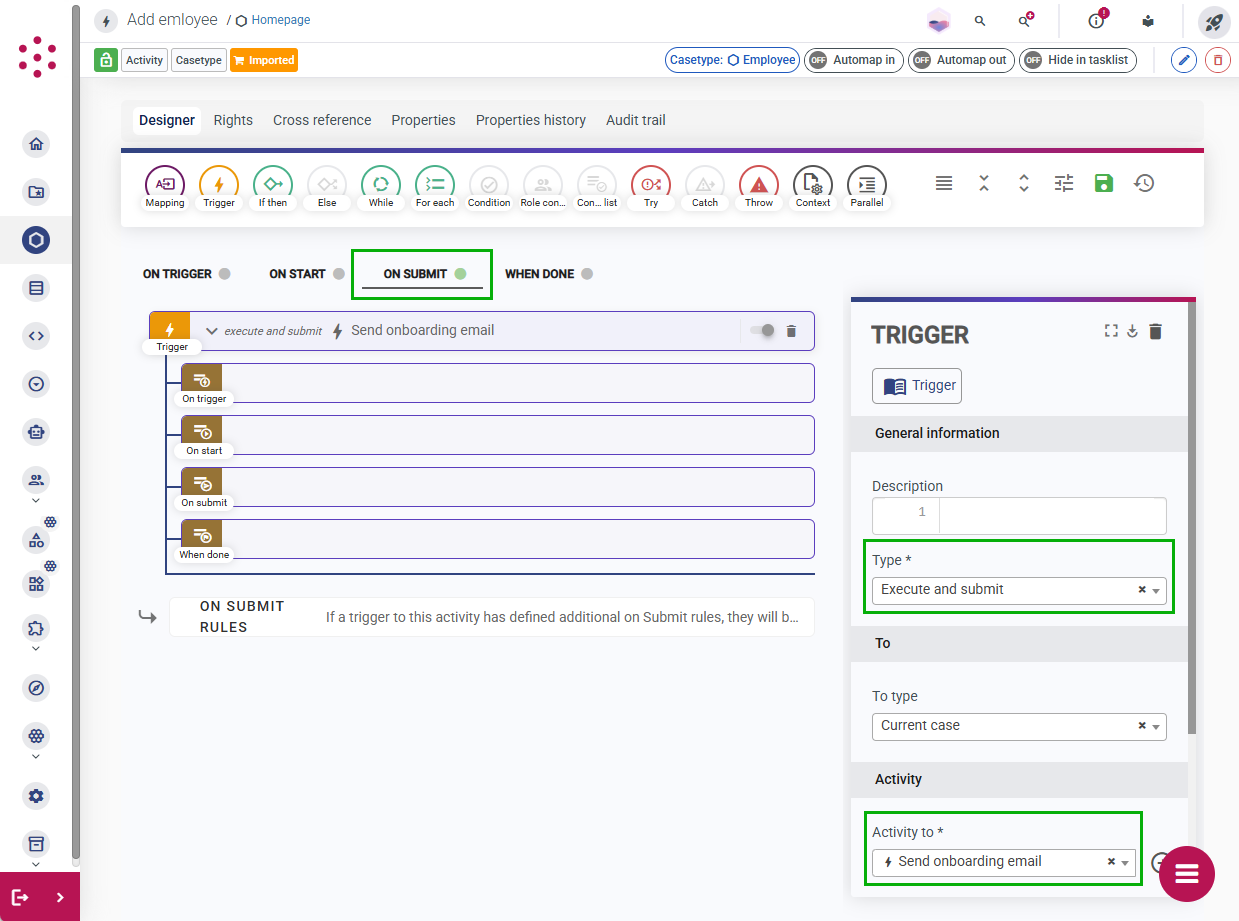Save the designer with the green disk icon
This screenshot has width=1239, height=921.
pyautogui.click(x=1104, y=183)
